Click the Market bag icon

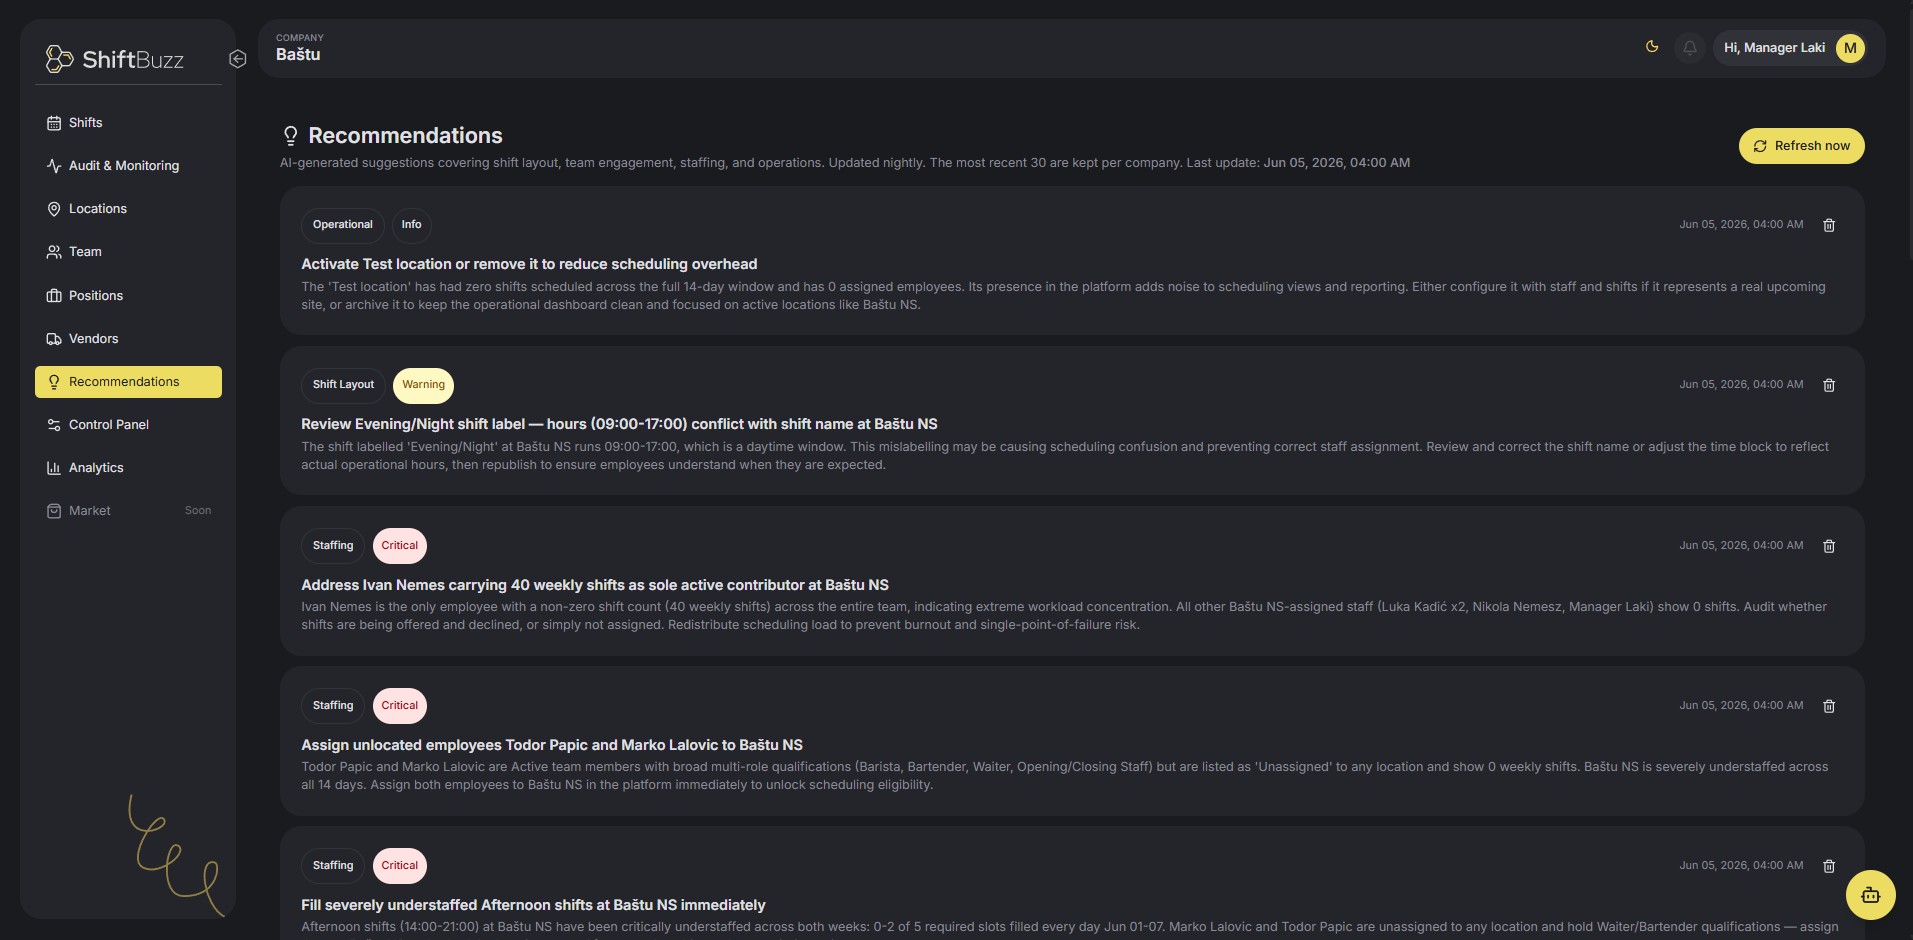tap(54, 511)
